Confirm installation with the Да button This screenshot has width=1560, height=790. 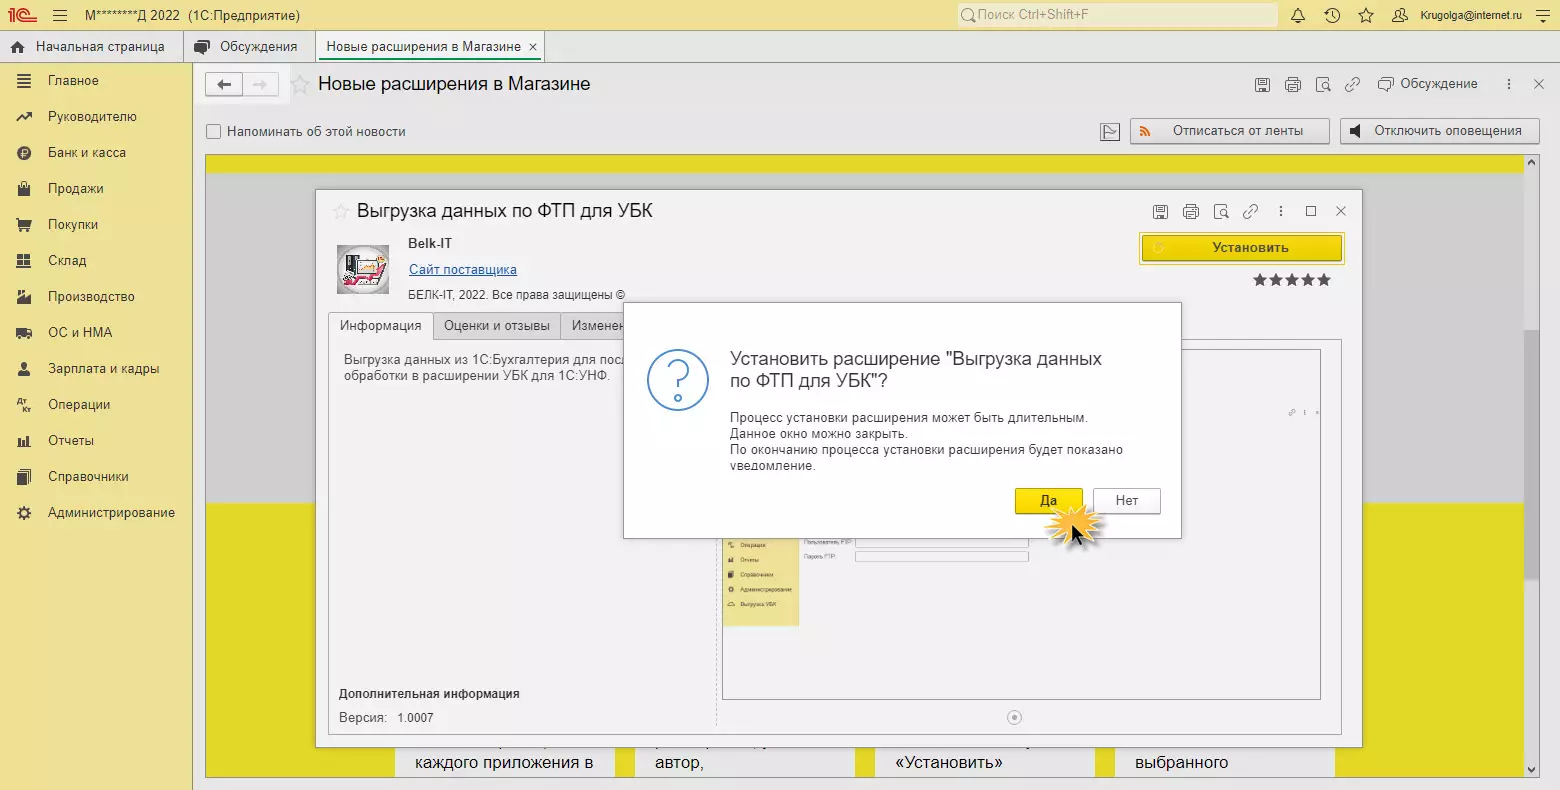coord(1048,501)
